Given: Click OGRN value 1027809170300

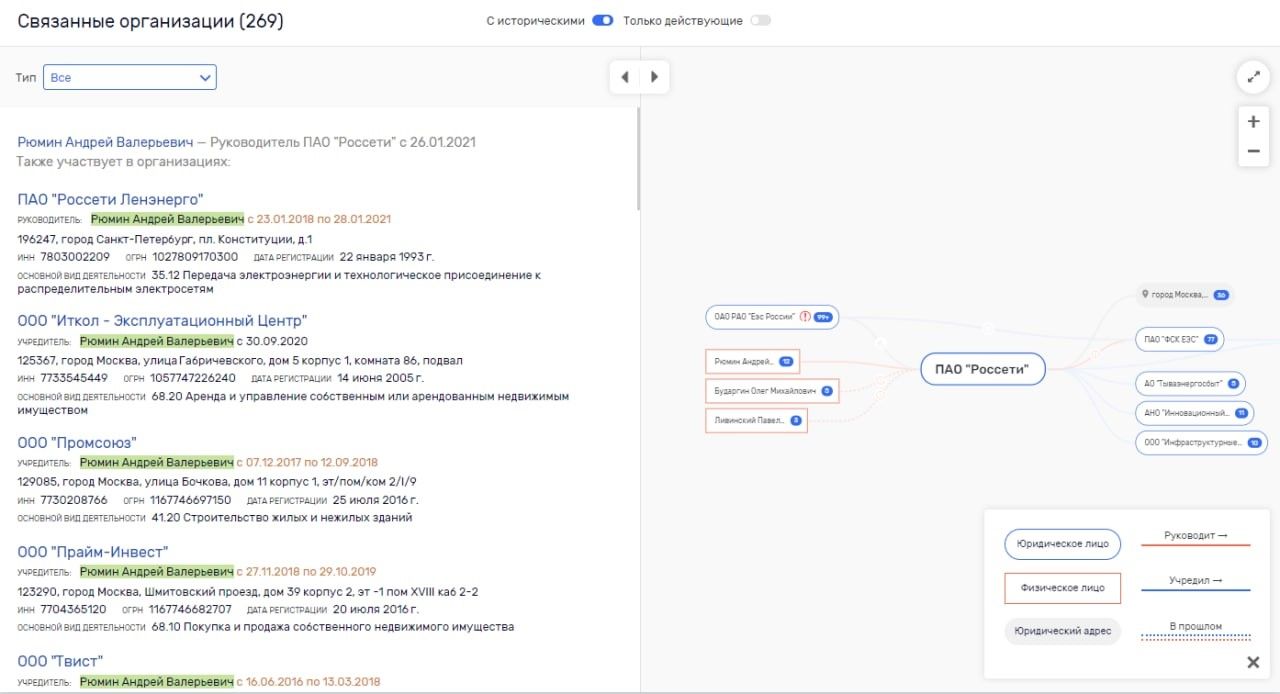Looking at the screenshot, I should (196, 257).
